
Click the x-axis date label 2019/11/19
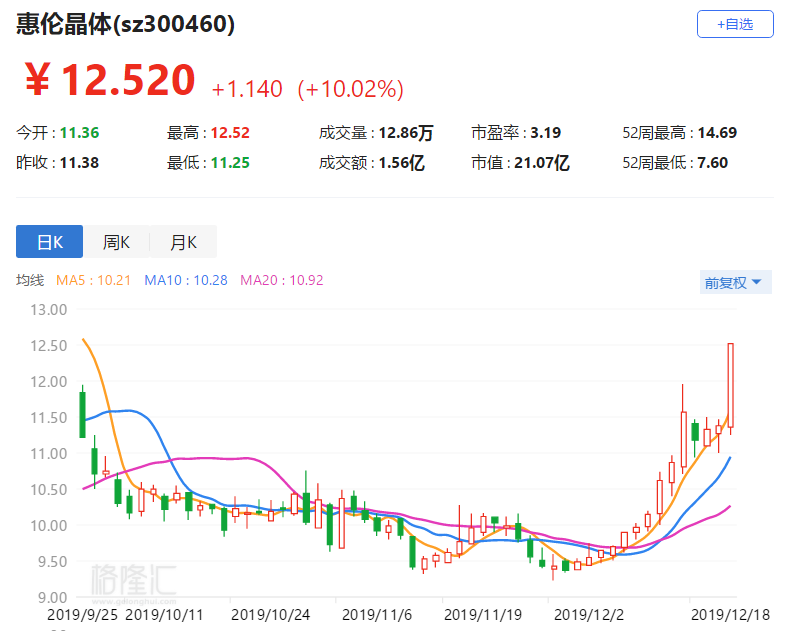(x=483, y=615)
